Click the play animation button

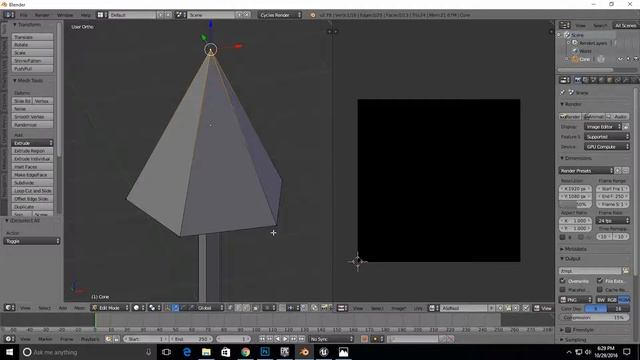[285, 339]
